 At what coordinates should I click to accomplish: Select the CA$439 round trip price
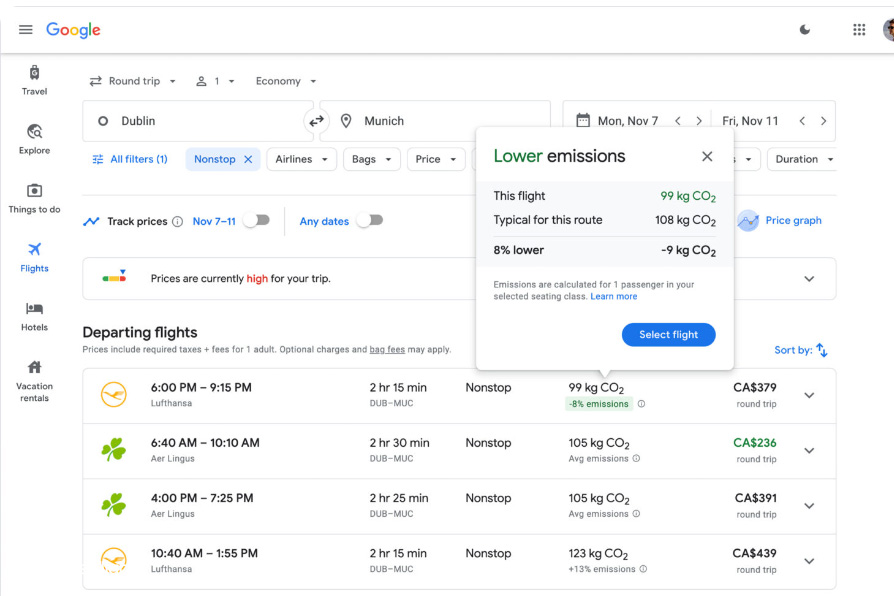tap(754, 553)
